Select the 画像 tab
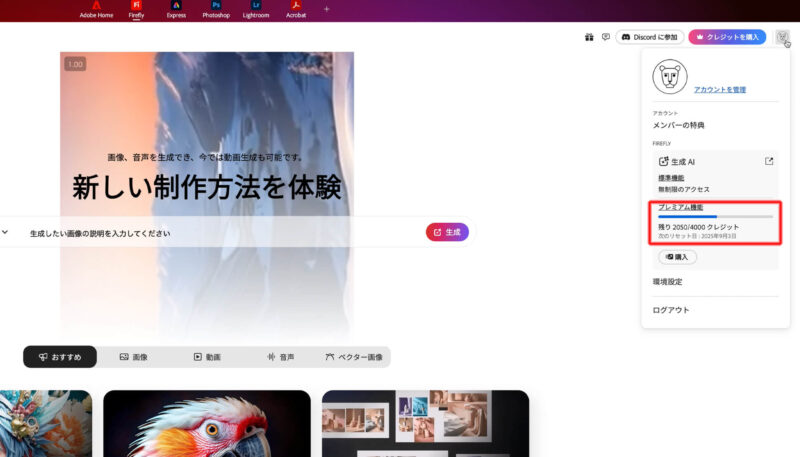This screenshot has width=800, height=457. (x=134, y=357)
